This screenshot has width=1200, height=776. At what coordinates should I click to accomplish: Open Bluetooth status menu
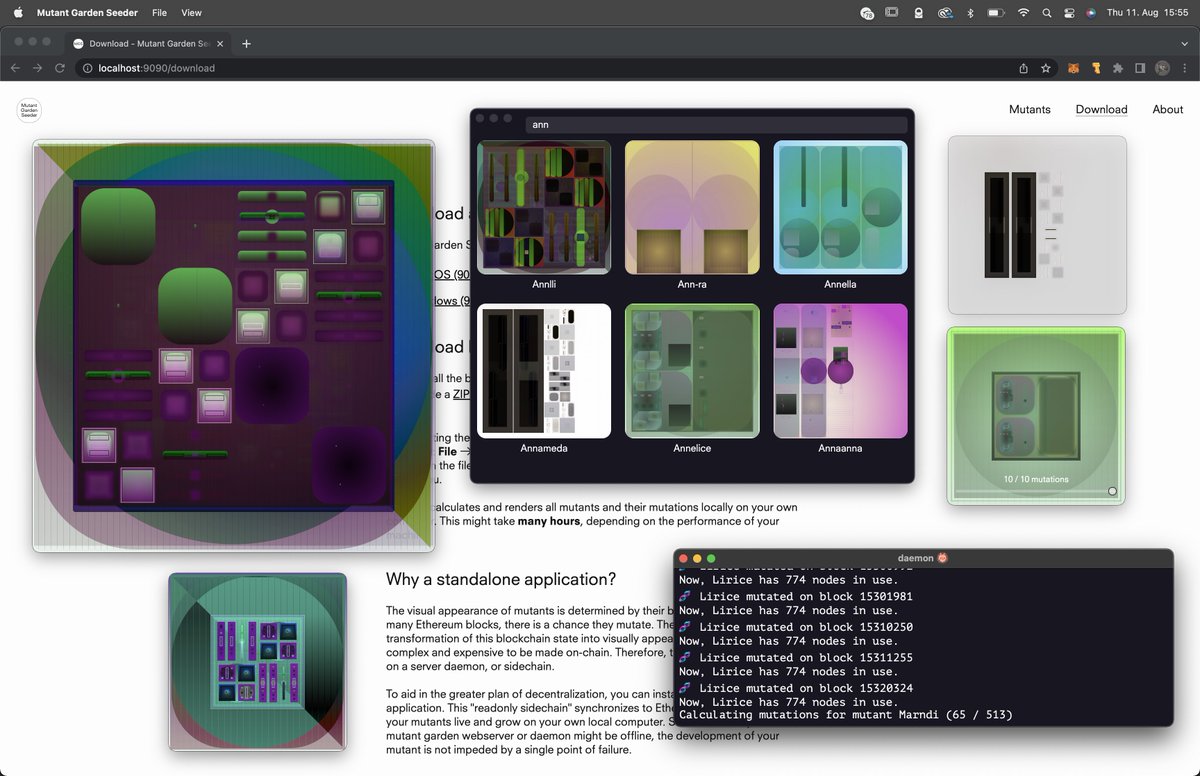[970, 13]
